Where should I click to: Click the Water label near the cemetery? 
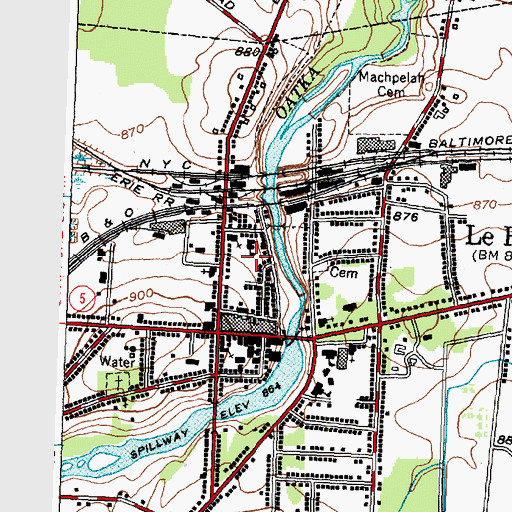coord(117,361)
